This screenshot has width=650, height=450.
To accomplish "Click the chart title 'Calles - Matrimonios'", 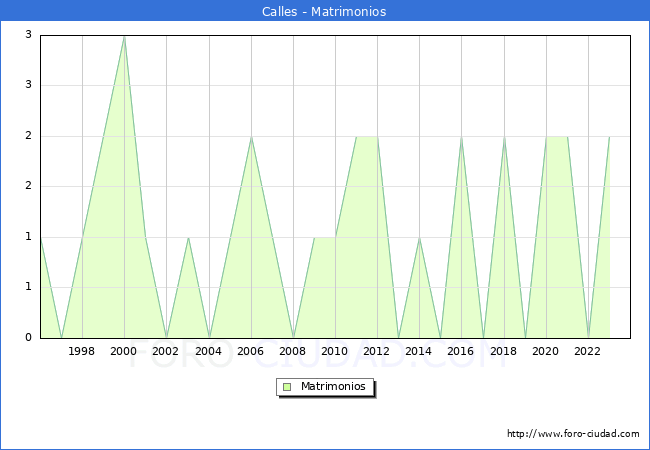I will [324, 12].
